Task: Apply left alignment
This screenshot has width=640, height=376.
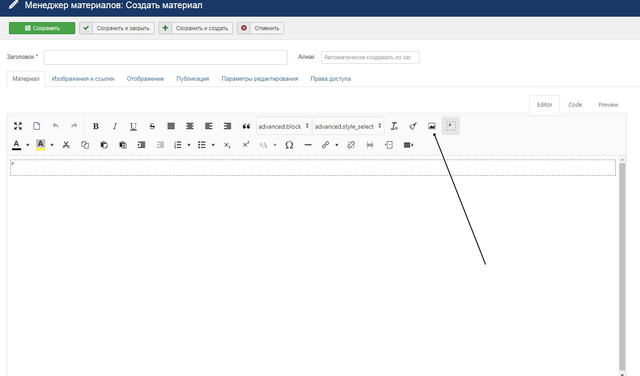Action: pos(209,126)
